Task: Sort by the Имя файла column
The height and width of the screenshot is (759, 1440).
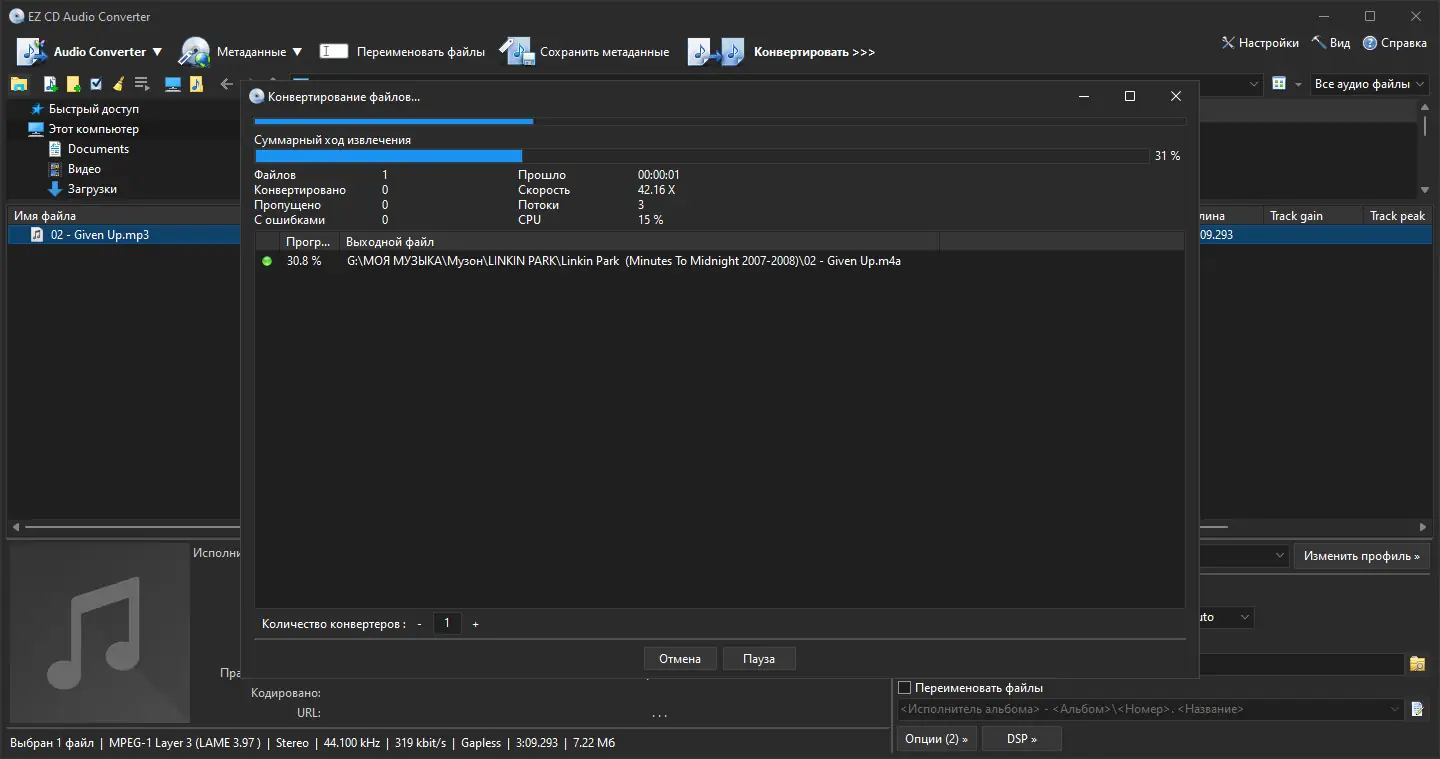Action: click(x=124, y=216)
